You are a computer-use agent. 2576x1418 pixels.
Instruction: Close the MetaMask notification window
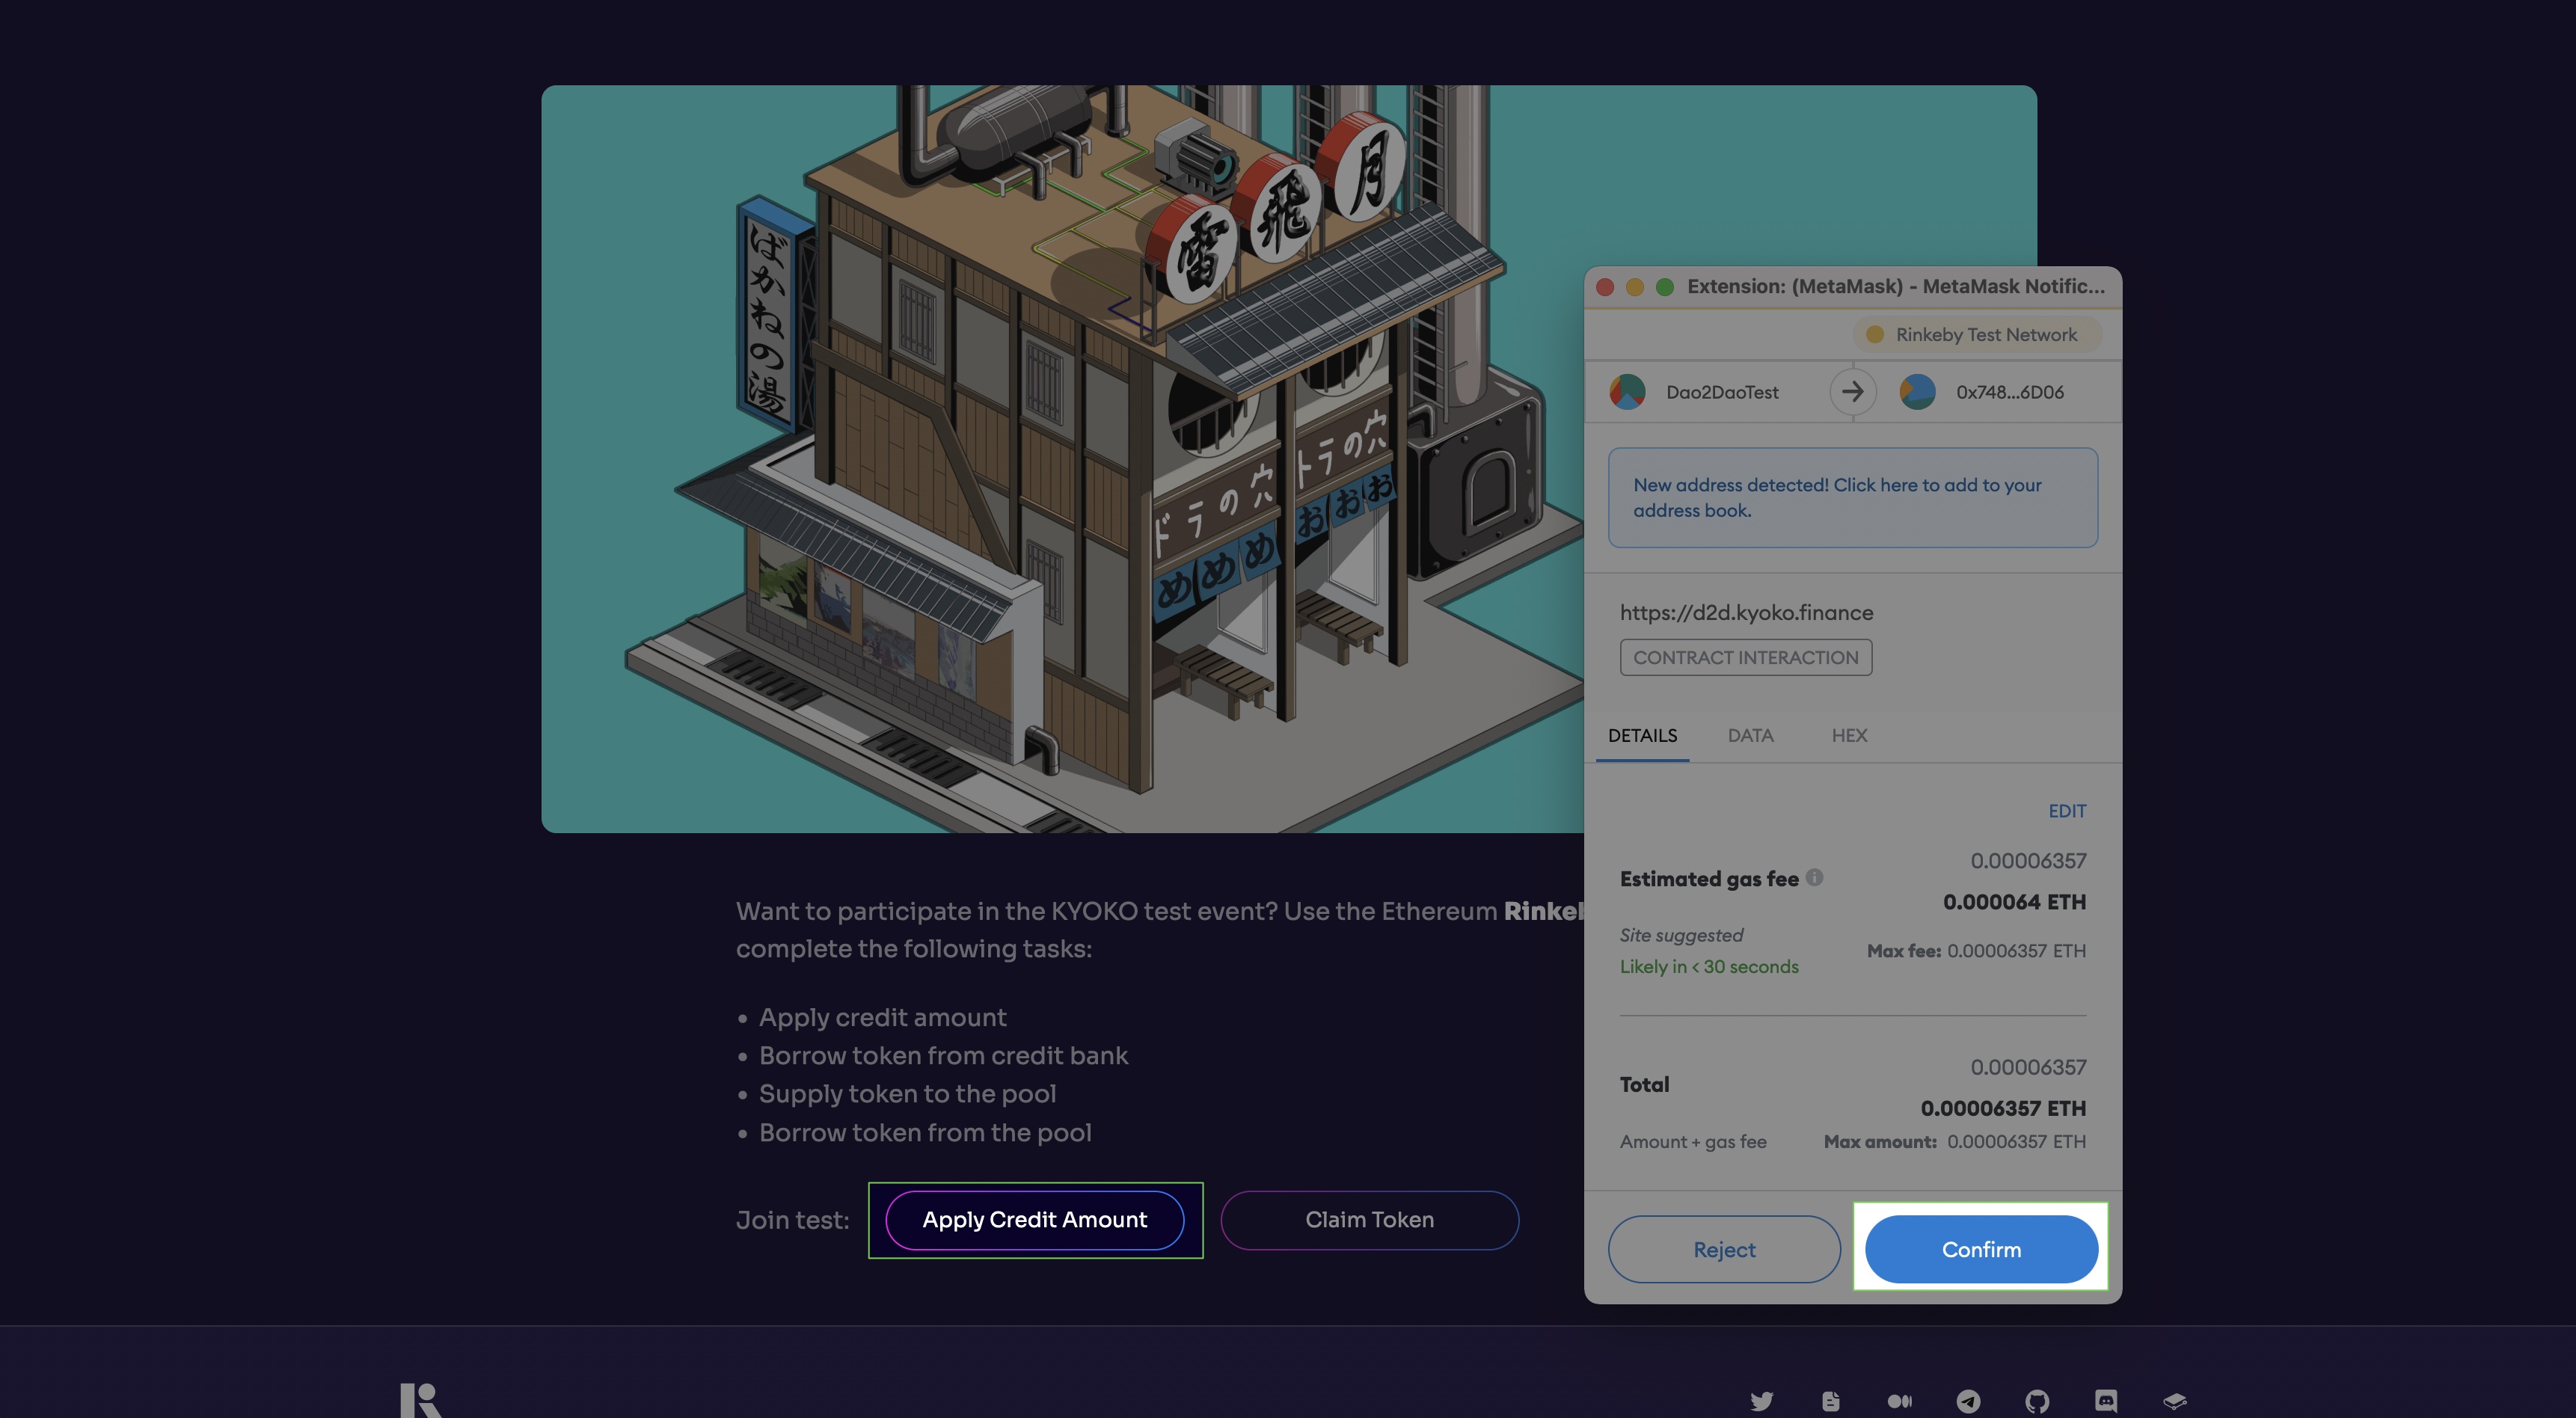(1605, 287)
